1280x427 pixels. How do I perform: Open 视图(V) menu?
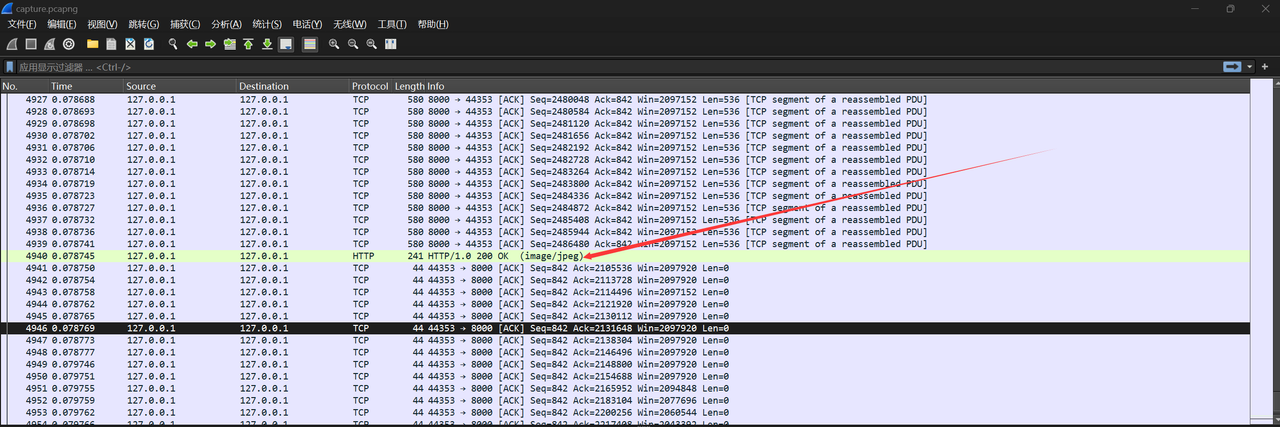pos(102,24)
